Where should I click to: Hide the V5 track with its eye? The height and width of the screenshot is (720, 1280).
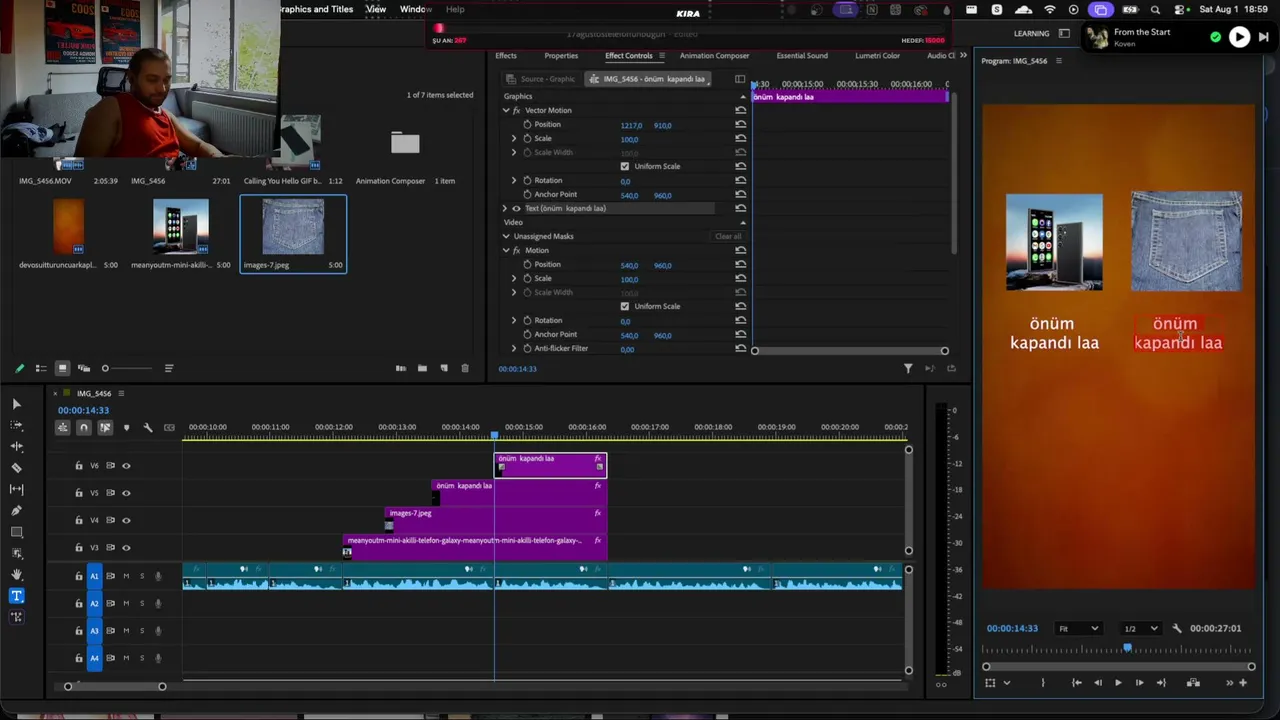126,493
